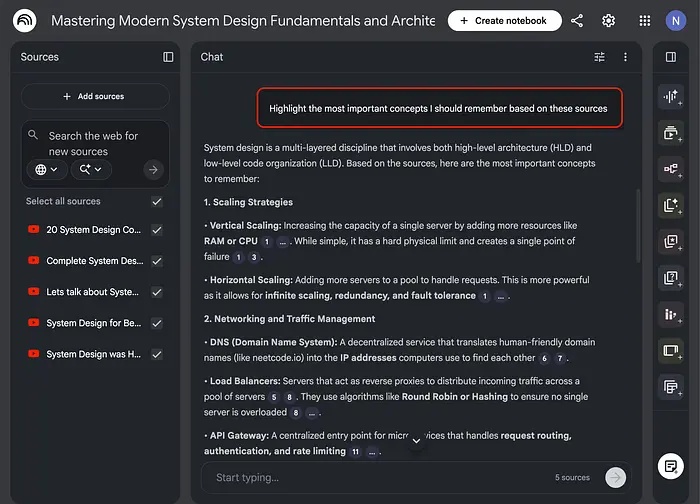This screenshot has height=504, width=700.
Task: Click the share notebook icon
Action: coord(577,21)
